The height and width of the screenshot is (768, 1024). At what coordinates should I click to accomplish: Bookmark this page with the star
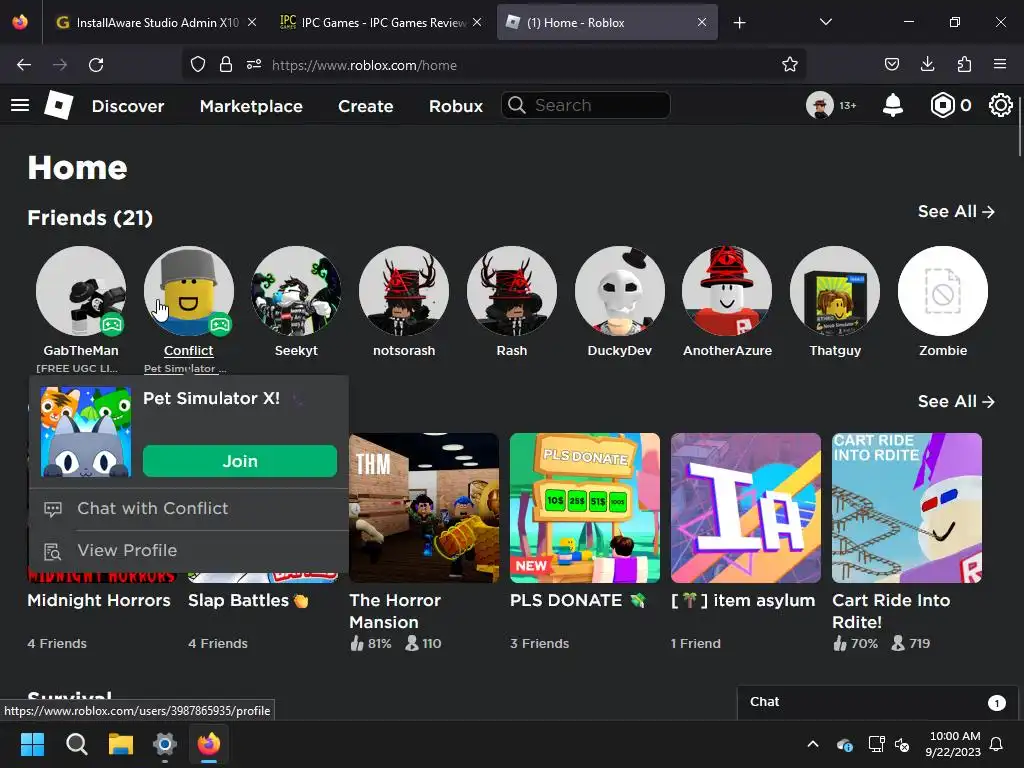pyautogui.click(x=790, y=65)
